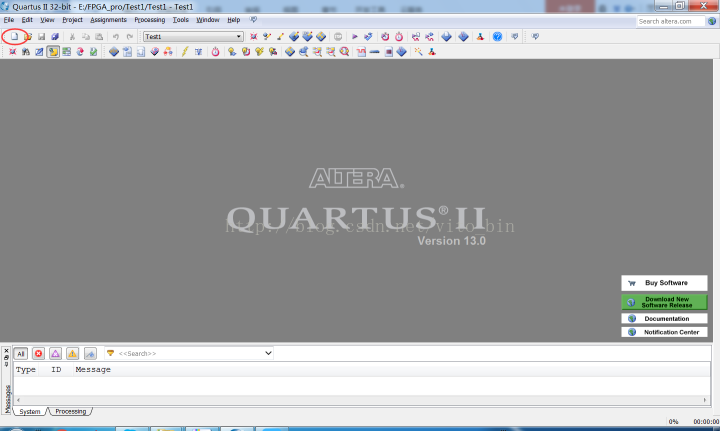Click the gray Stop Processing icon
The width and height of the screenshot is (720, 431).
click(x=338, y=36)
